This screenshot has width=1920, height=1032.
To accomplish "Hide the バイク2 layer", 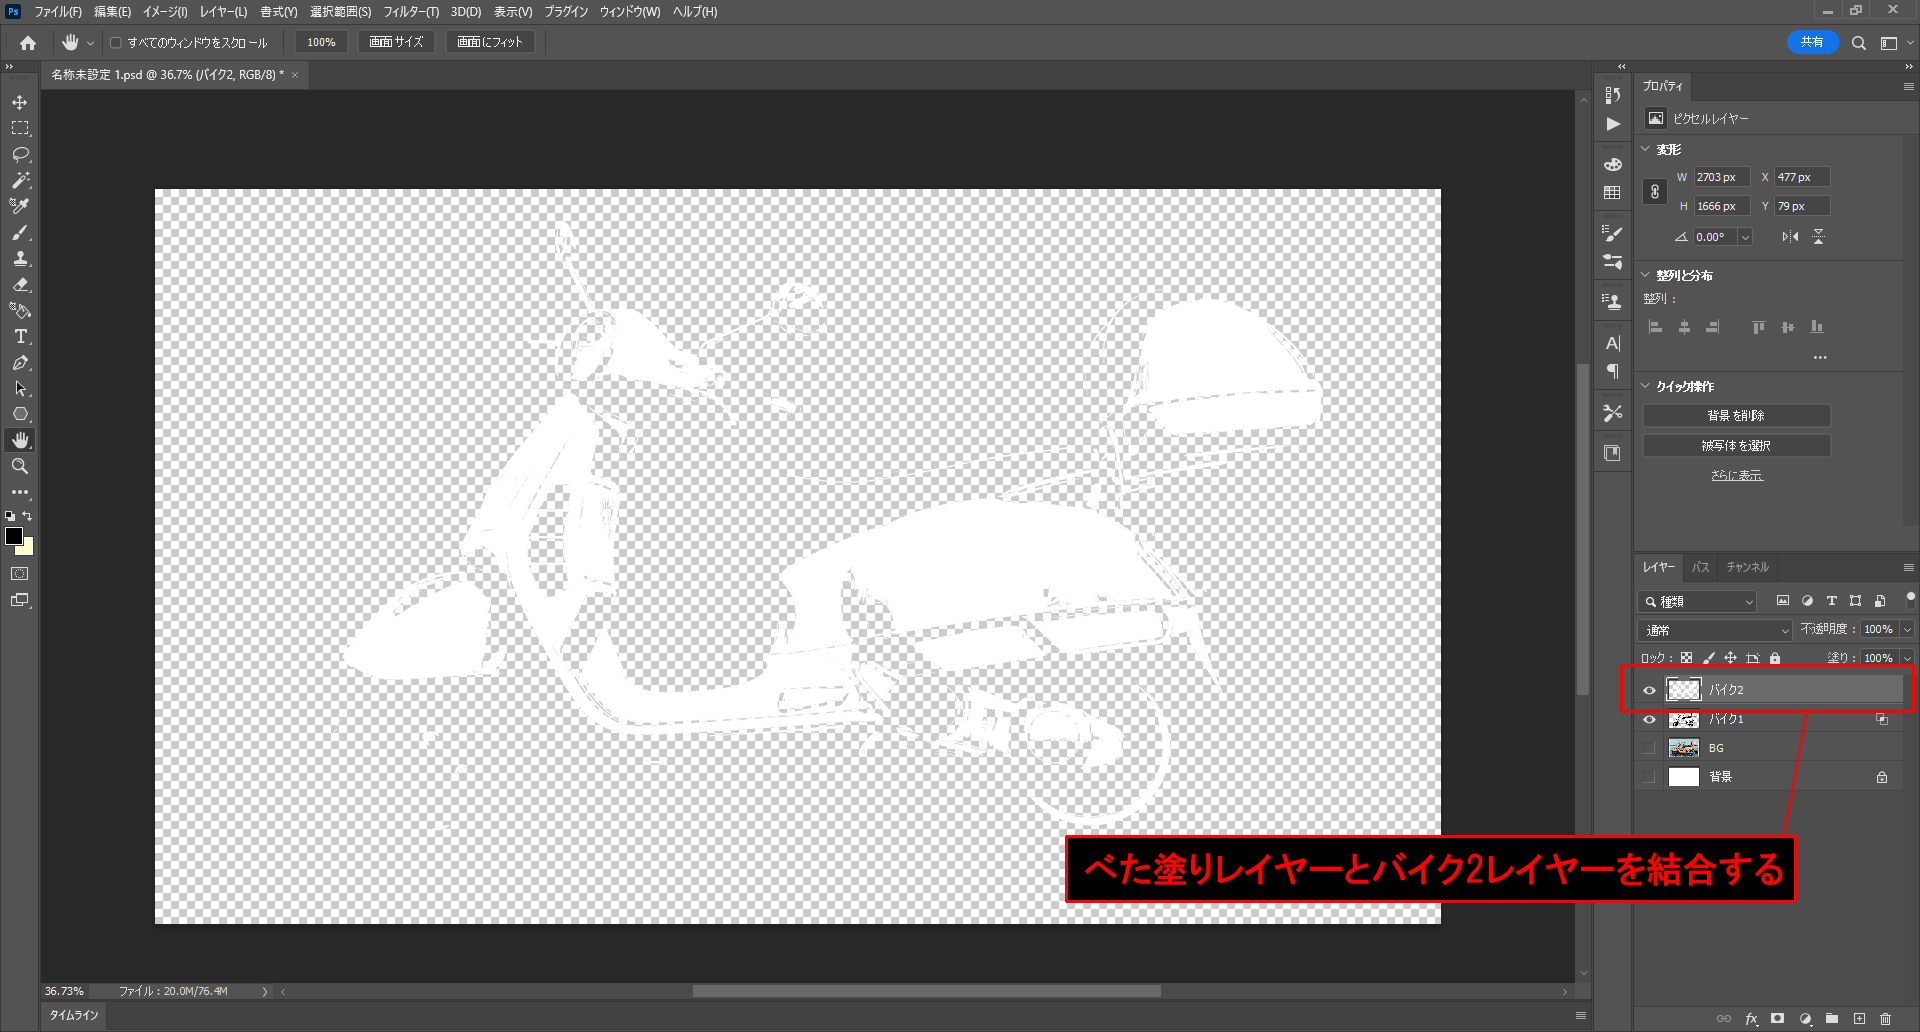I will 1649,690.
